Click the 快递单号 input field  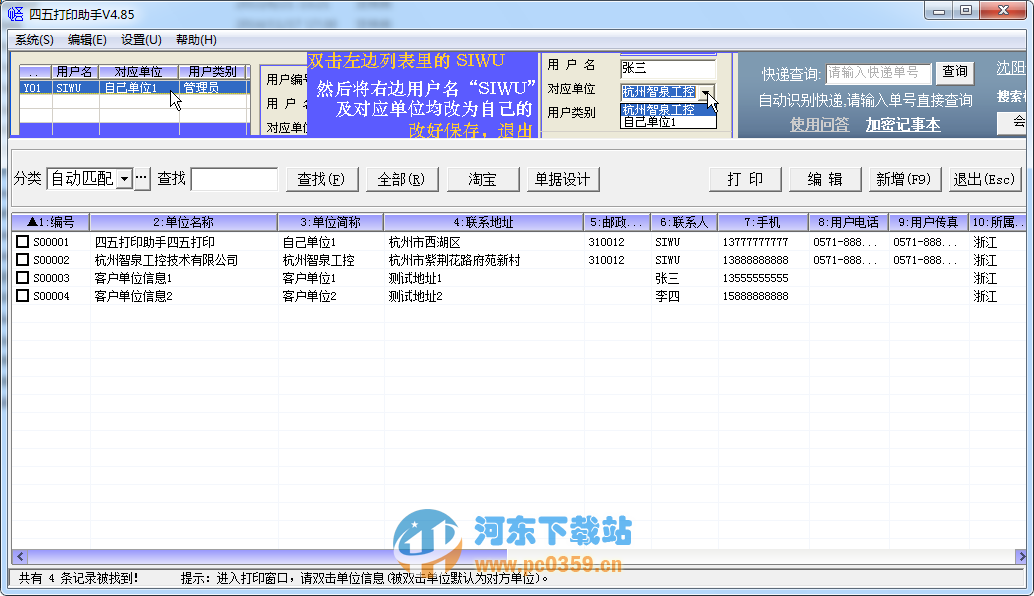pyautogui.click(x=877, y=72)
